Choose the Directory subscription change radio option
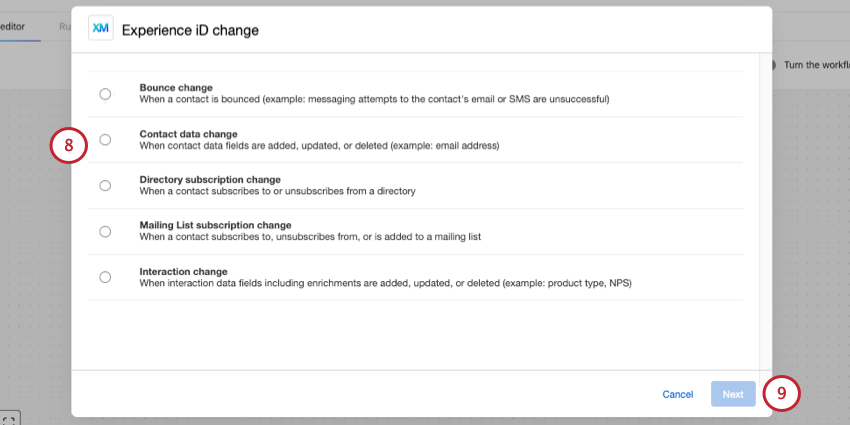This screenshot has width=850, height=425. [x=105, y=185]
